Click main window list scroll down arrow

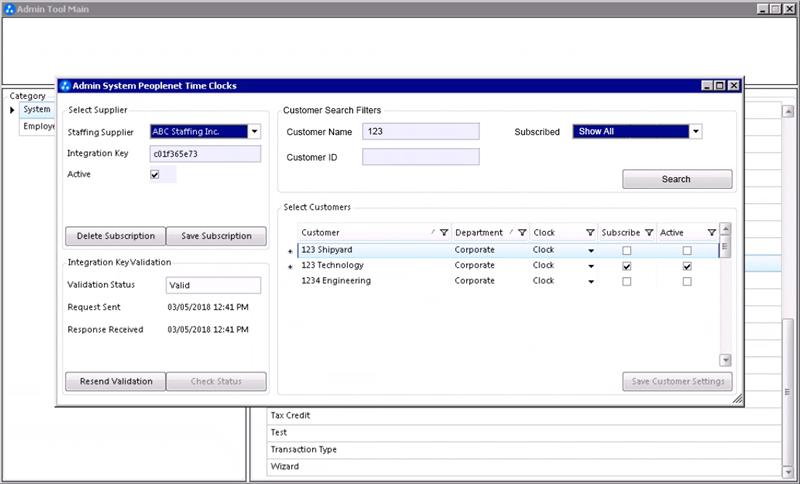click(x=788, y=472)
